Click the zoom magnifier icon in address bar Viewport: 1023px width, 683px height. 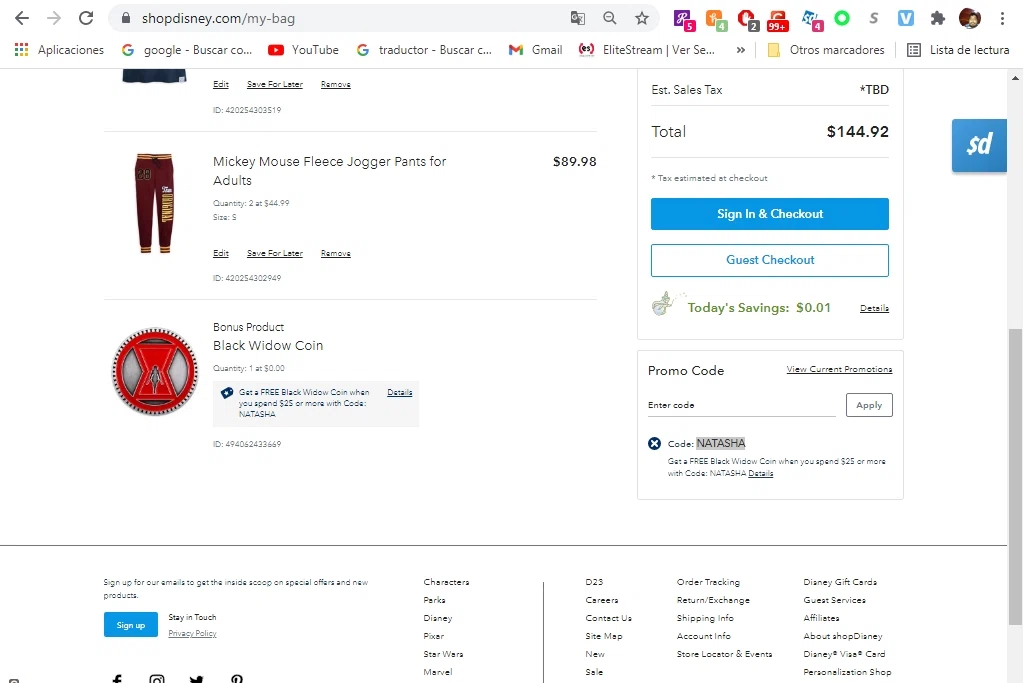point(609,18)
